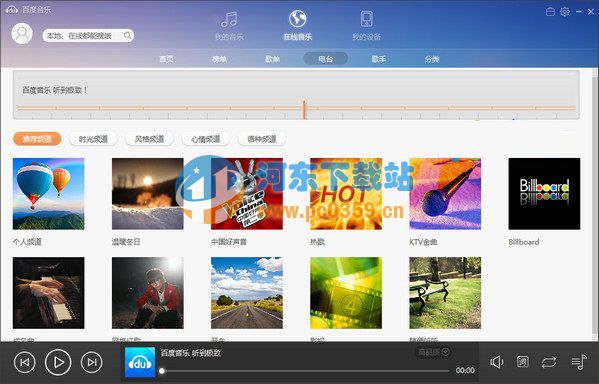Show lyrics with the 词 icon
Image resolution: width=599 pixels, height=384 pixels.
(x=523, y=361)
